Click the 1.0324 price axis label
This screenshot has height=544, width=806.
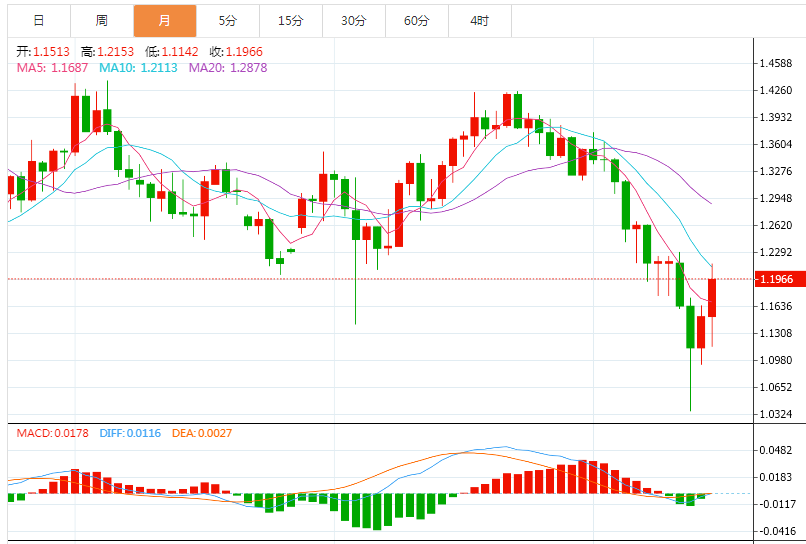click(x=776, y=414)
